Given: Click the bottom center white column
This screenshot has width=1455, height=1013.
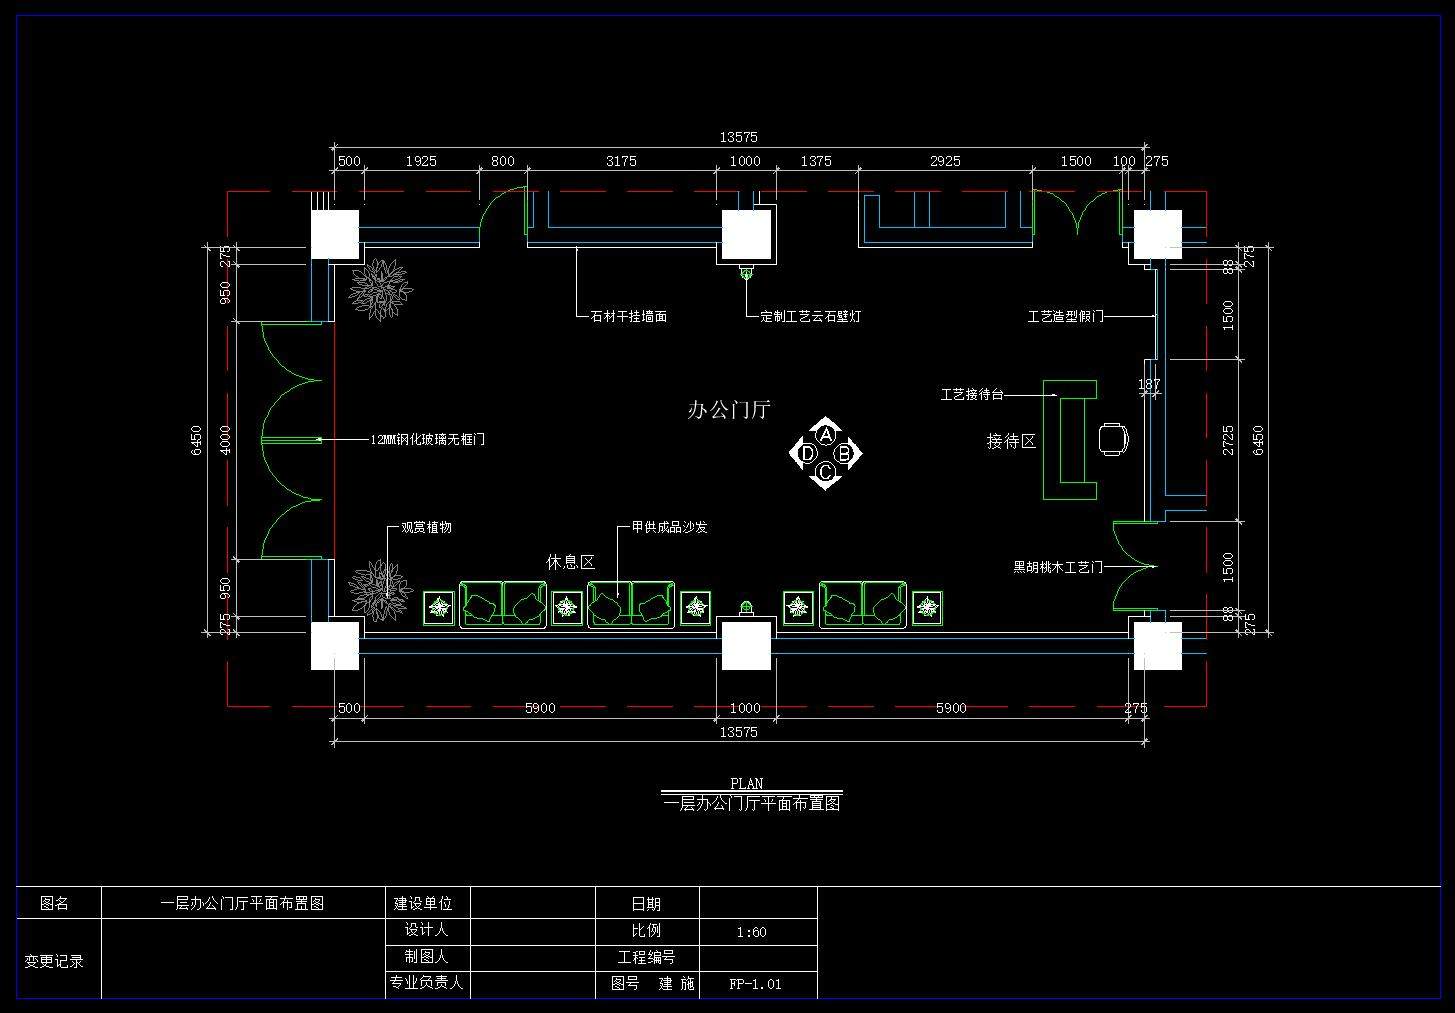Looking at the screenshot, I should [746, 645].
